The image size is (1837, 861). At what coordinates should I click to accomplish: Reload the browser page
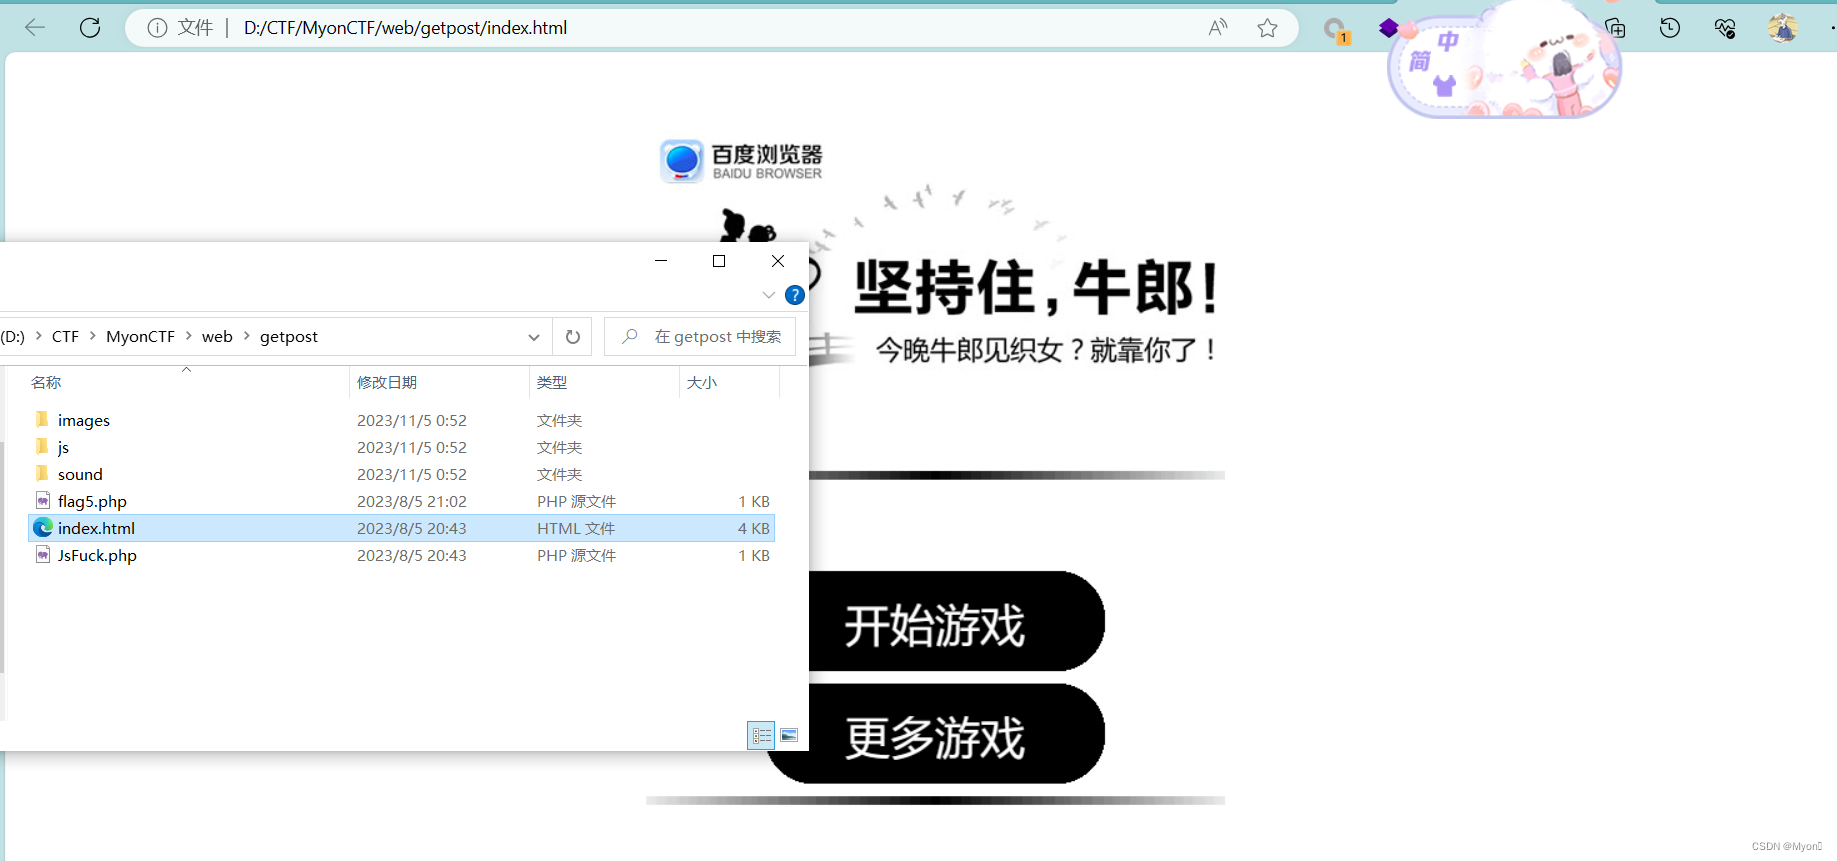point(90,28)
